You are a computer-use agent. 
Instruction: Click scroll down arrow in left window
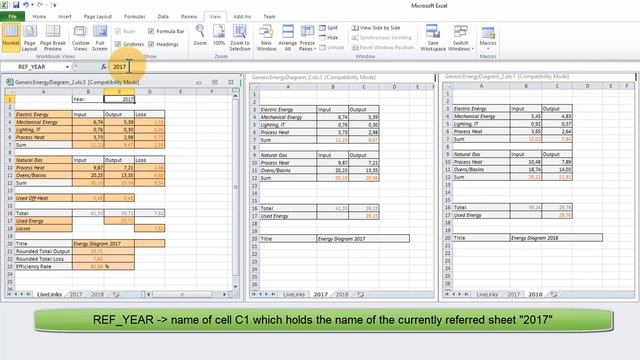pyautogui.click(x=236, y=287)
